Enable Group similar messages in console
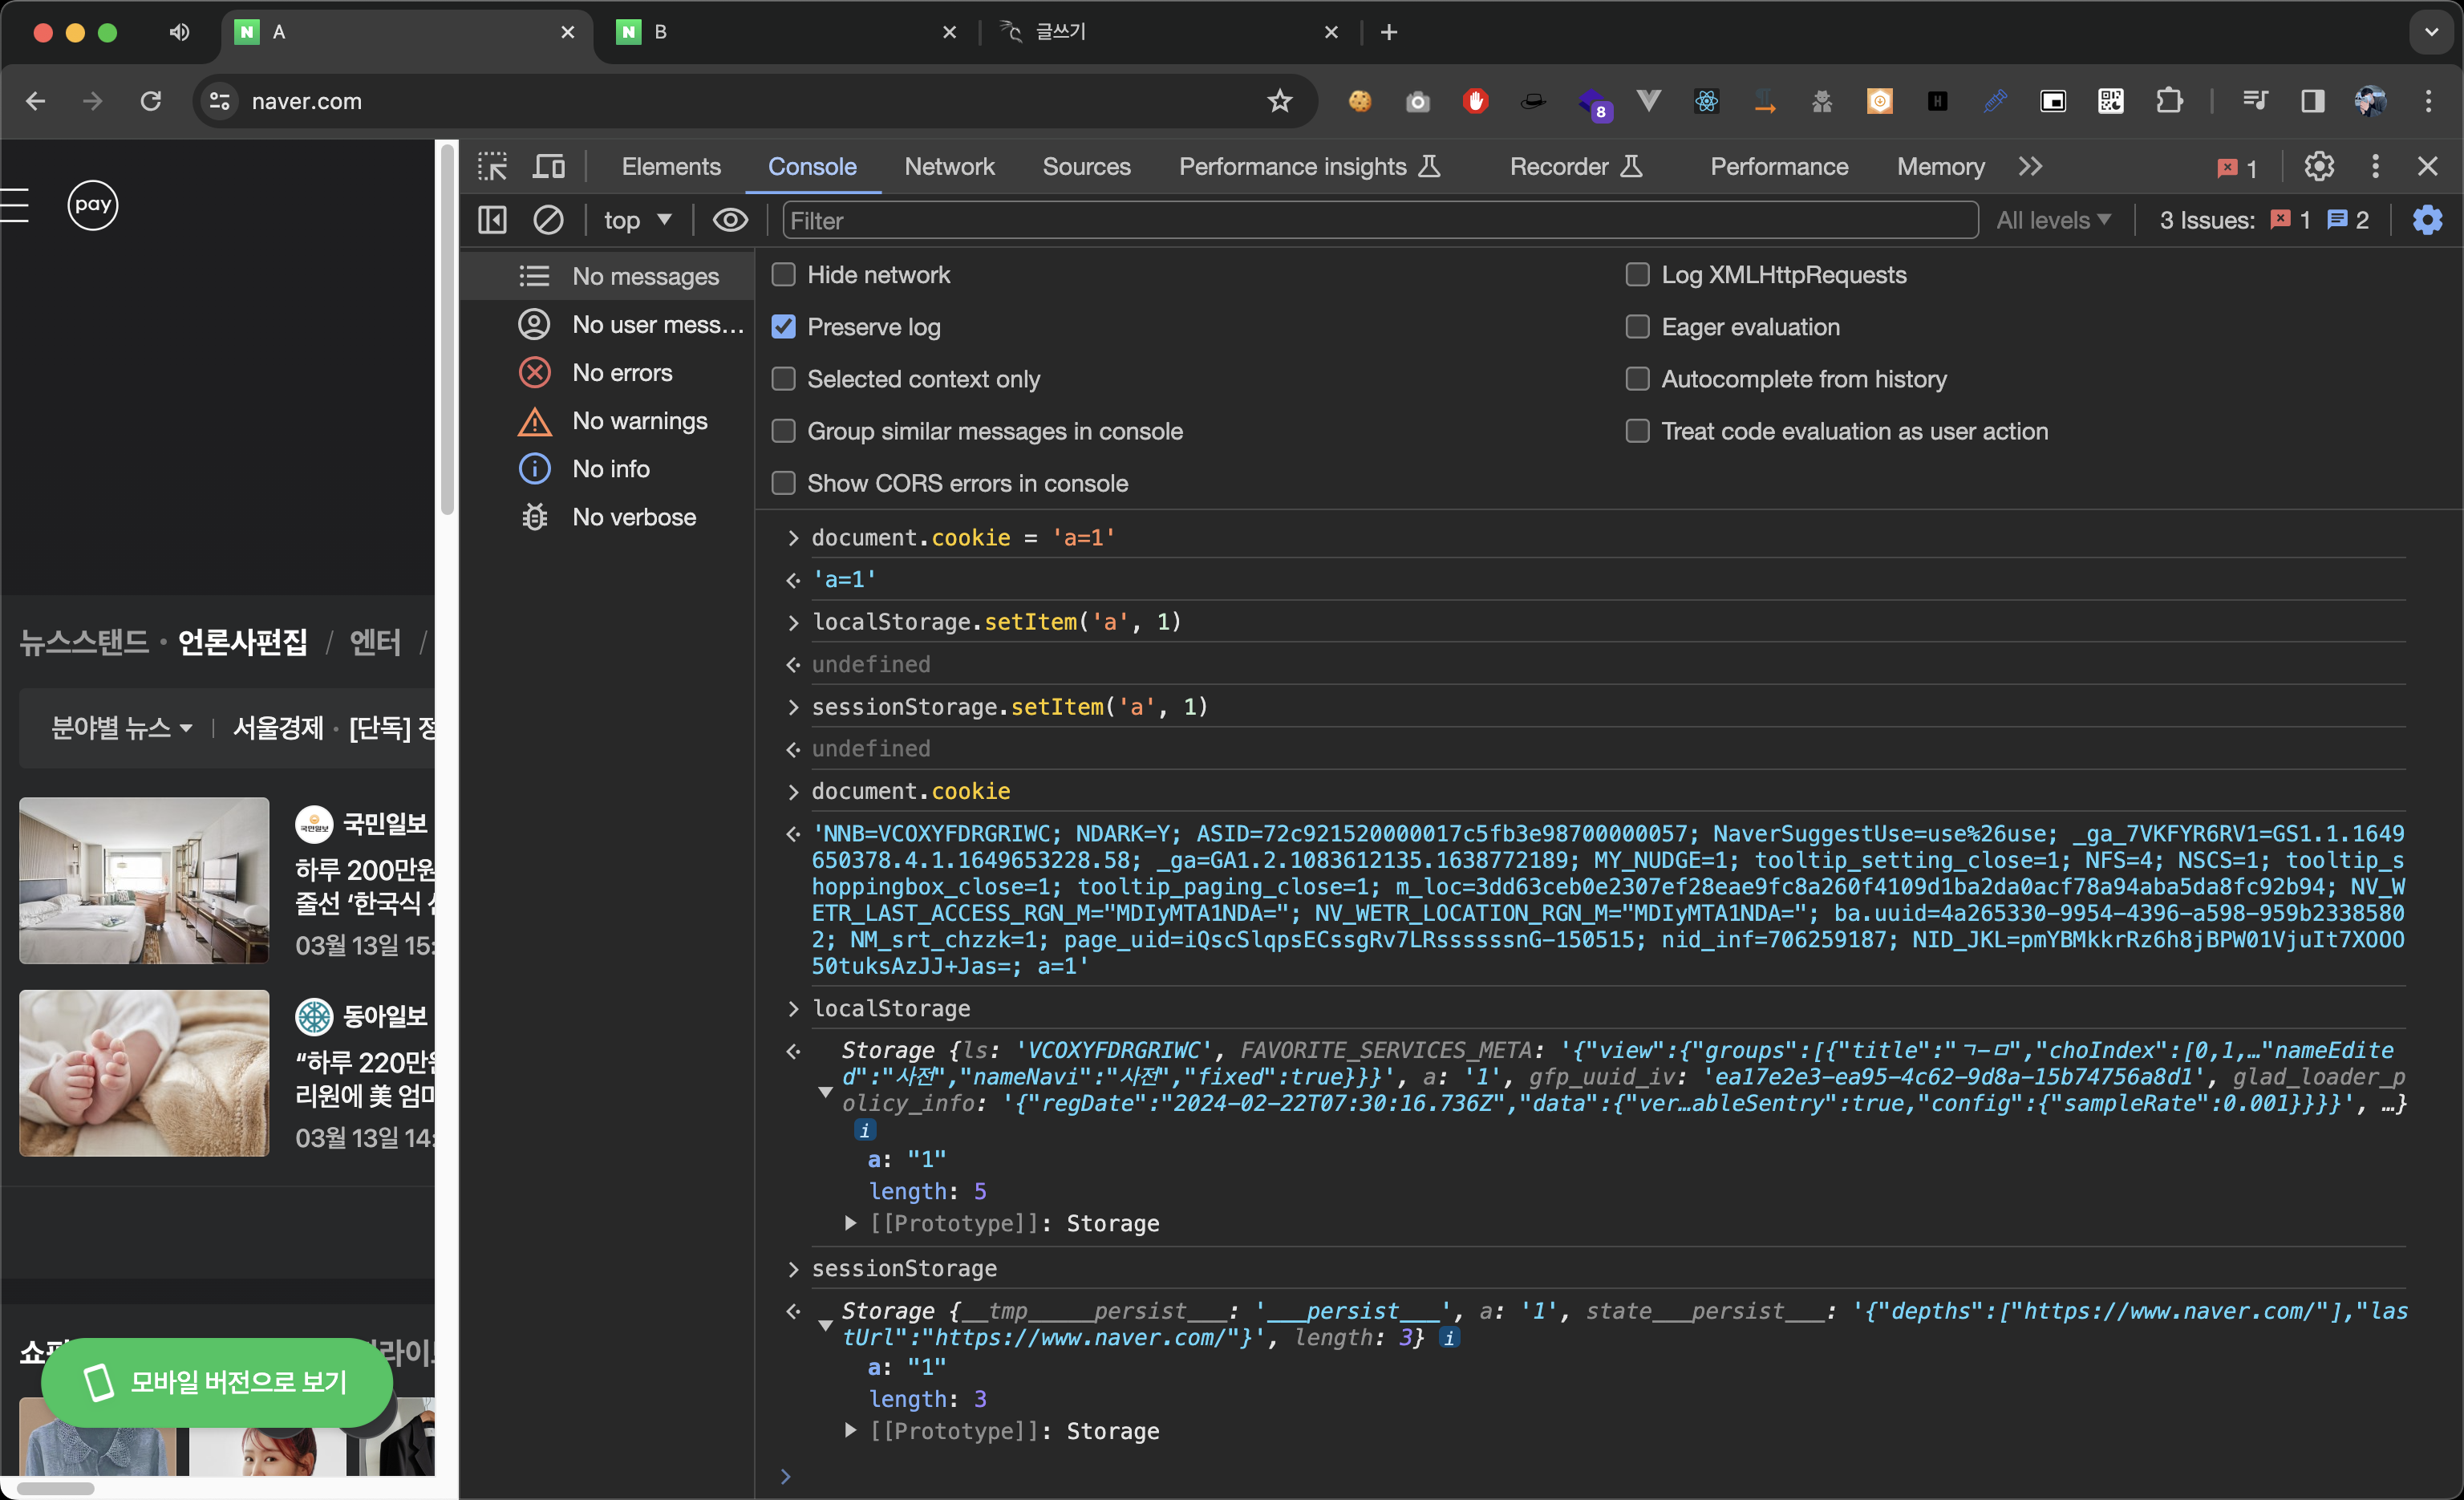This screenshot has width=2464, height=1500. click(x=783, y=431)
